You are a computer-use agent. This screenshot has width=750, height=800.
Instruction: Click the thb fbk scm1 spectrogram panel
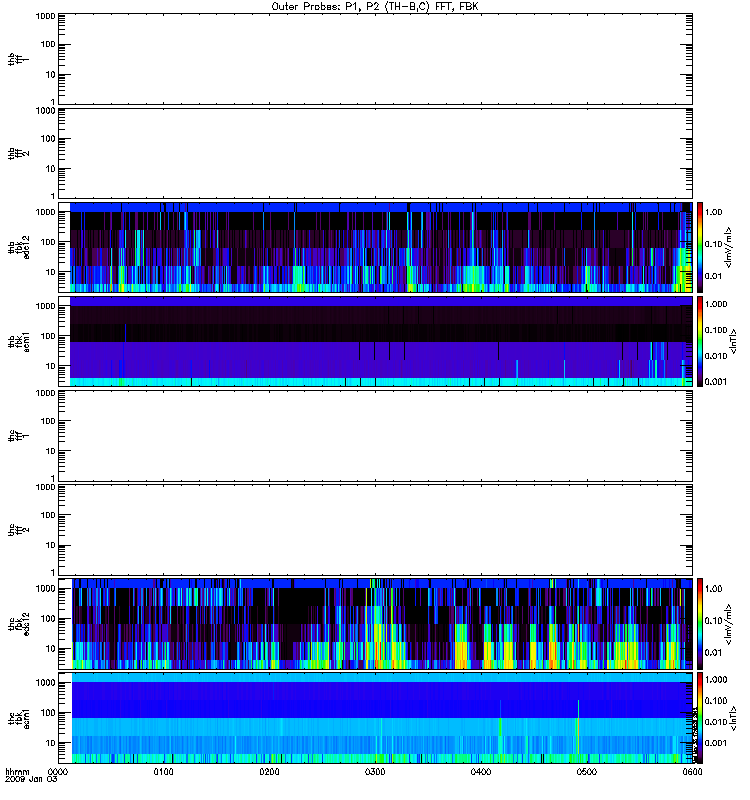[x=376, y=342]
